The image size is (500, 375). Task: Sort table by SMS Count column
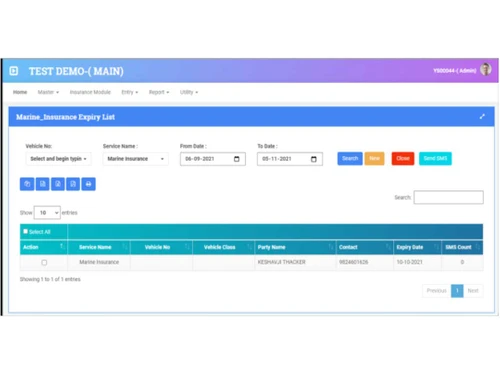(x=462, y=247)
